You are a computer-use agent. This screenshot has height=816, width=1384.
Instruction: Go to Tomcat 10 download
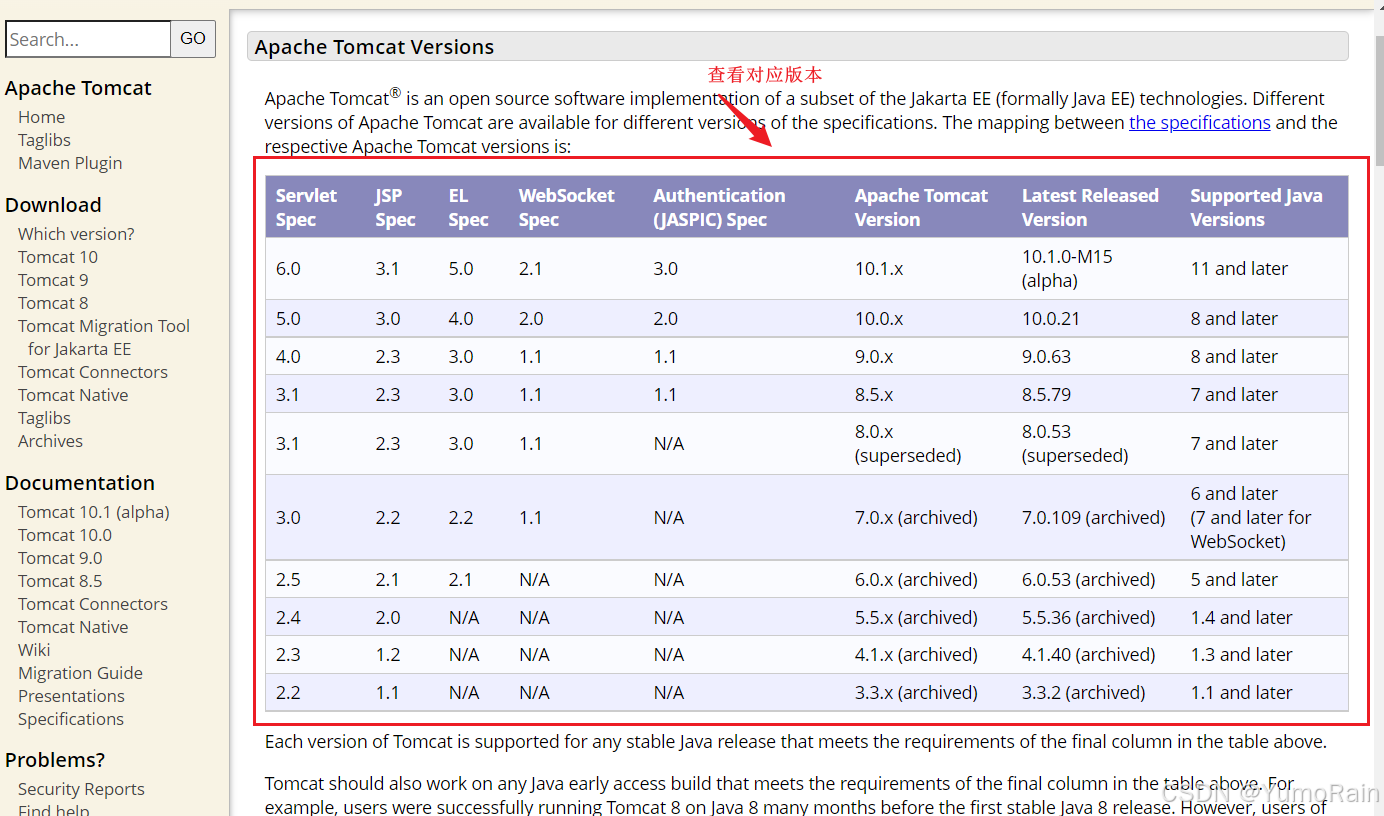[x=58, y=257]
